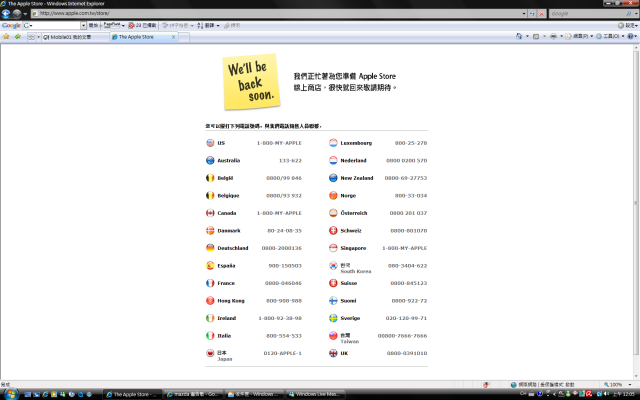
Task: Open the search provider dropdown arrow
Action: coord(636,13)
